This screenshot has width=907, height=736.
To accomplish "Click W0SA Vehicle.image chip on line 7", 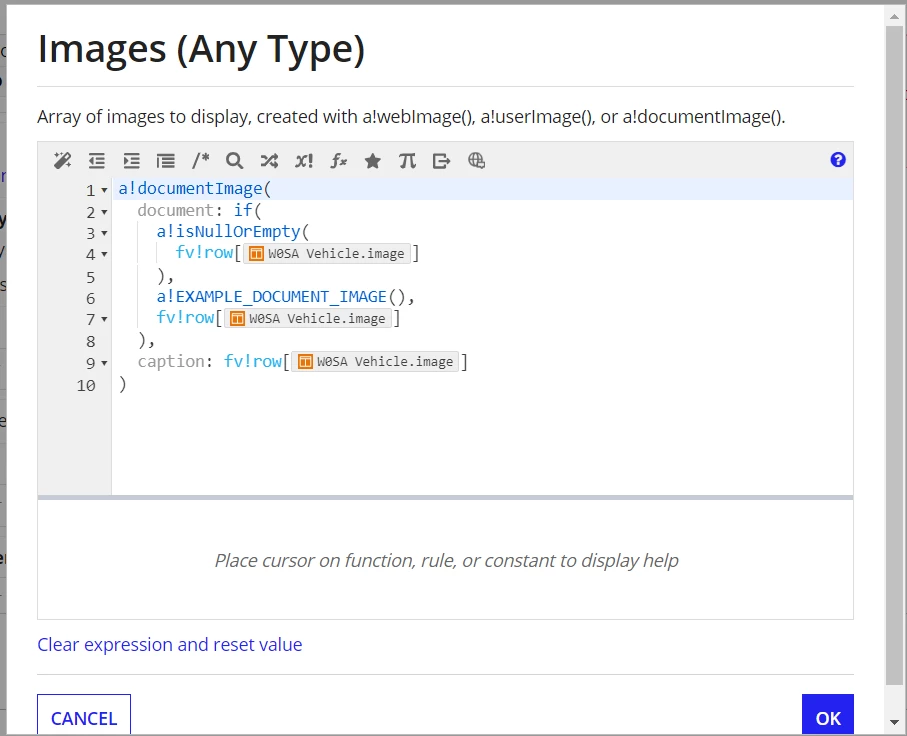I will 308,318.
